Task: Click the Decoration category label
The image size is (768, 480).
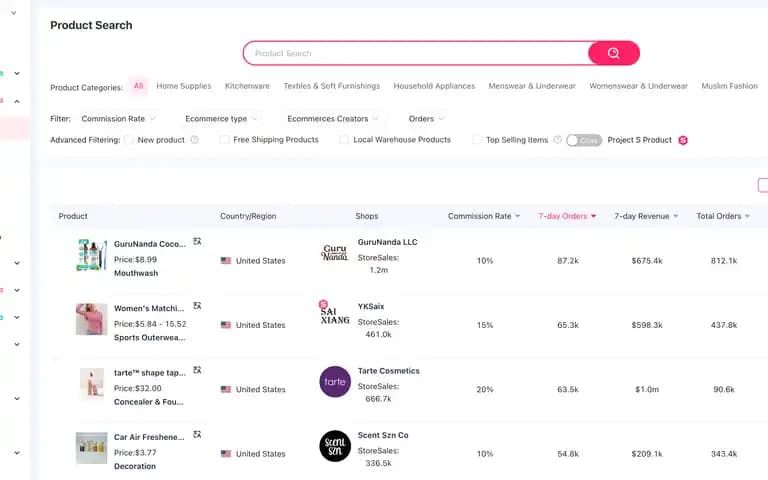Action: coord(135,466)
